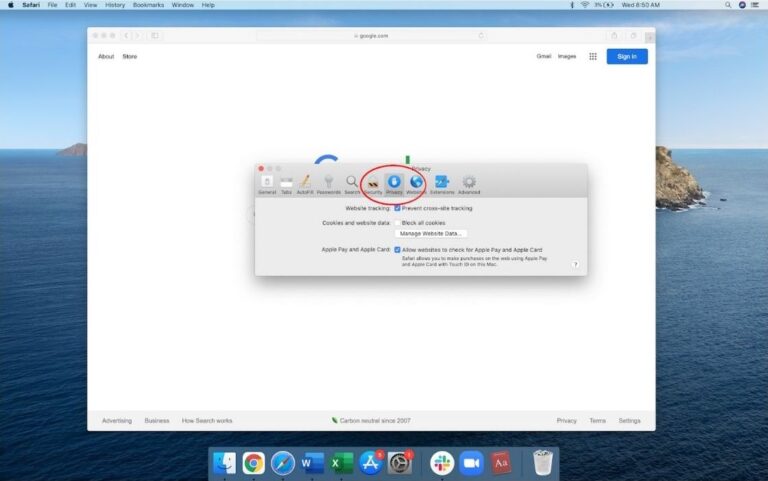Screen dimensions: 768x481
Task: Open the Gmail link
Action: tap(544, 57)
